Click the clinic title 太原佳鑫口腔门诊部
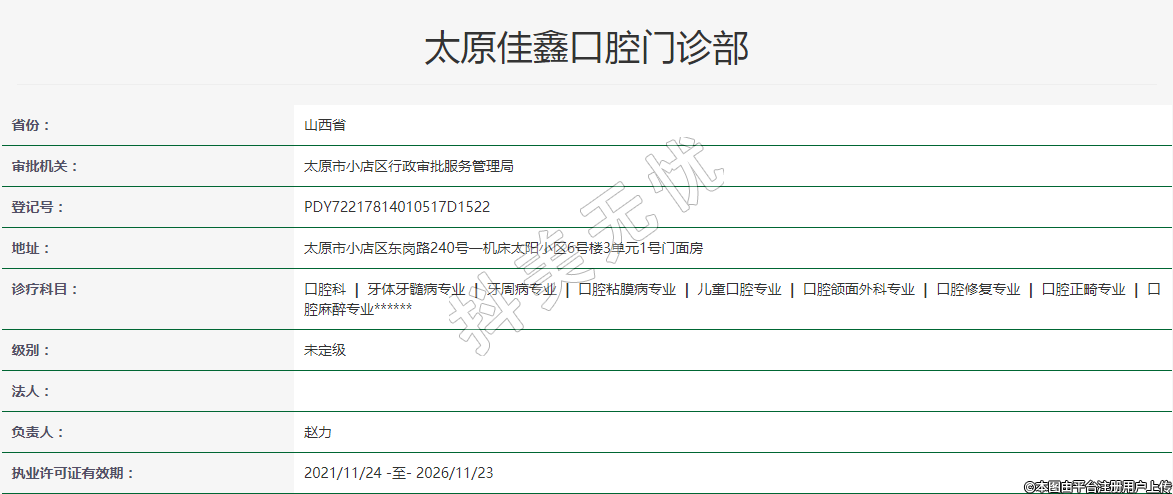 pos(586,48)
